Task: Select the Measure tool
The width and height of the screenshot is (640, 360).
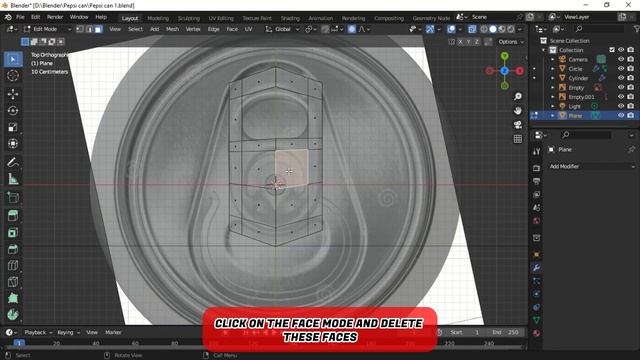Action: [13, 179]
